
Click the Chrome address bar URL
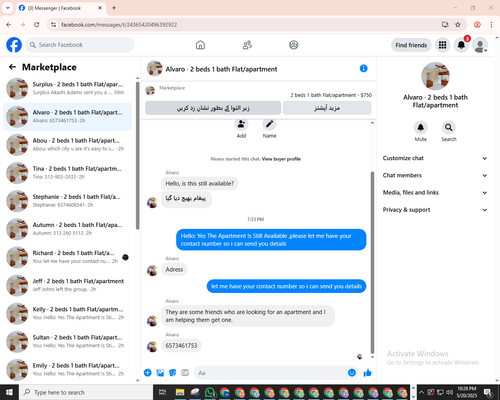(119, 25)
